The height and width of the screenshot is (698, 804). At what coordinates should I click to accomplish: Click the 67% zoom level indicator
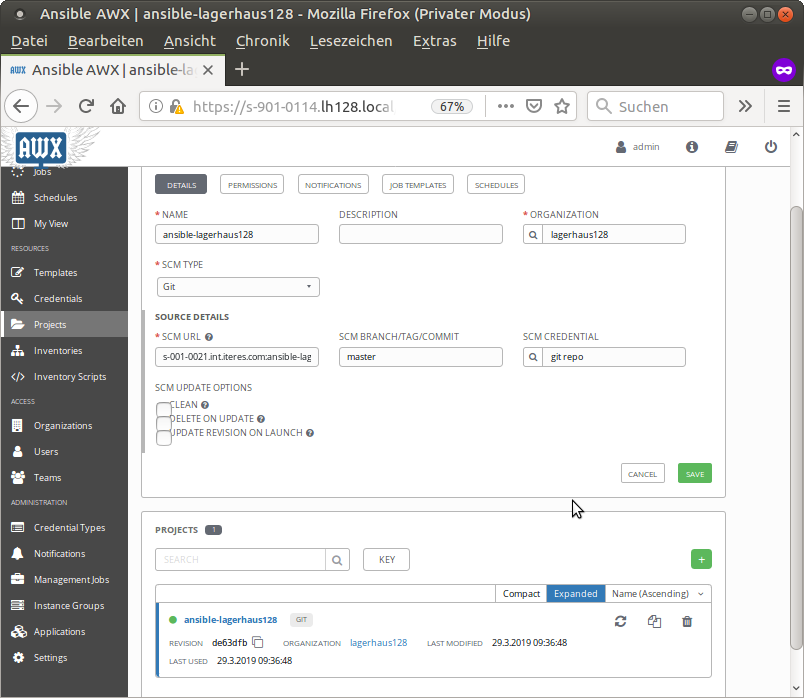click(x=452, y=106)
